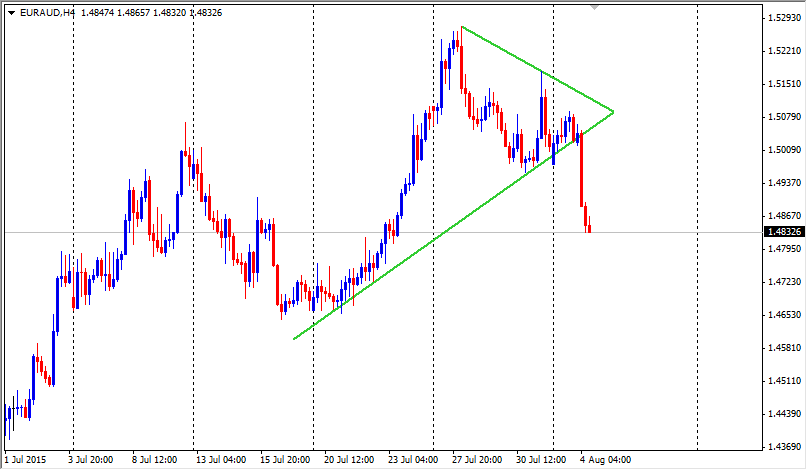Click the 4 Aug 04:00 time label
This screenshot has width=807, height=470.
click(x=605, y=460)
